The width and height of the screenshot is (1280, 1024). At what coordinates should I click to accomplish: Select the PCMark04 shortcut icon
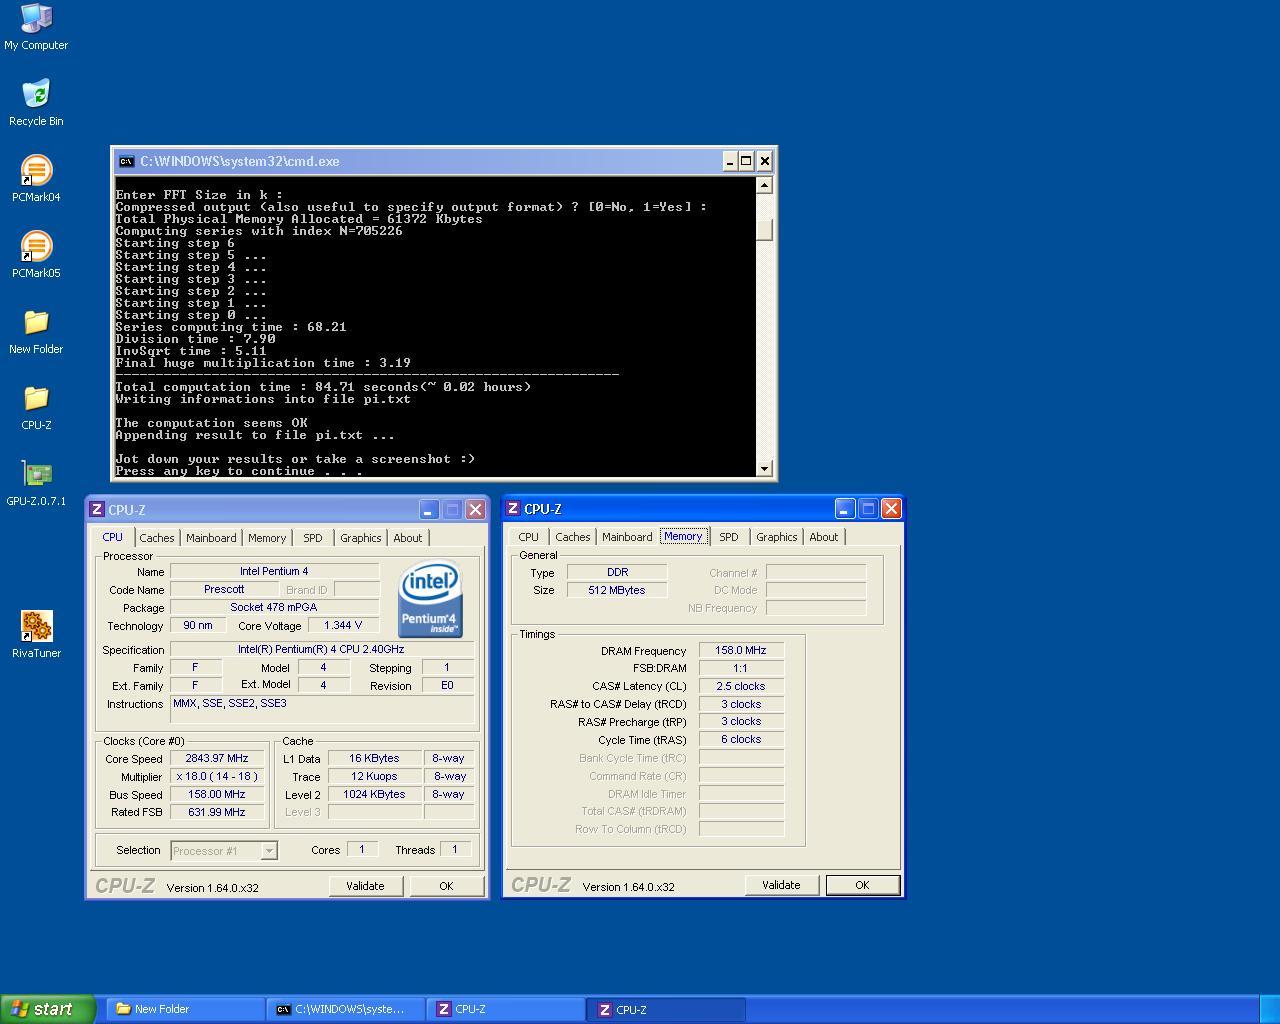pyautogui.click(x=36, y=180)
